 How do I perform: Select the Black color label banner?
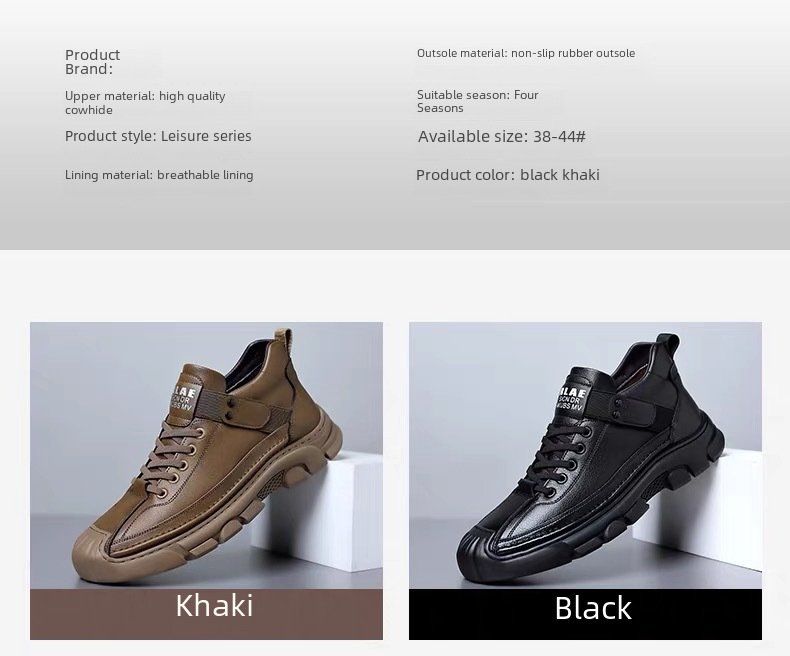pos(585,614)
